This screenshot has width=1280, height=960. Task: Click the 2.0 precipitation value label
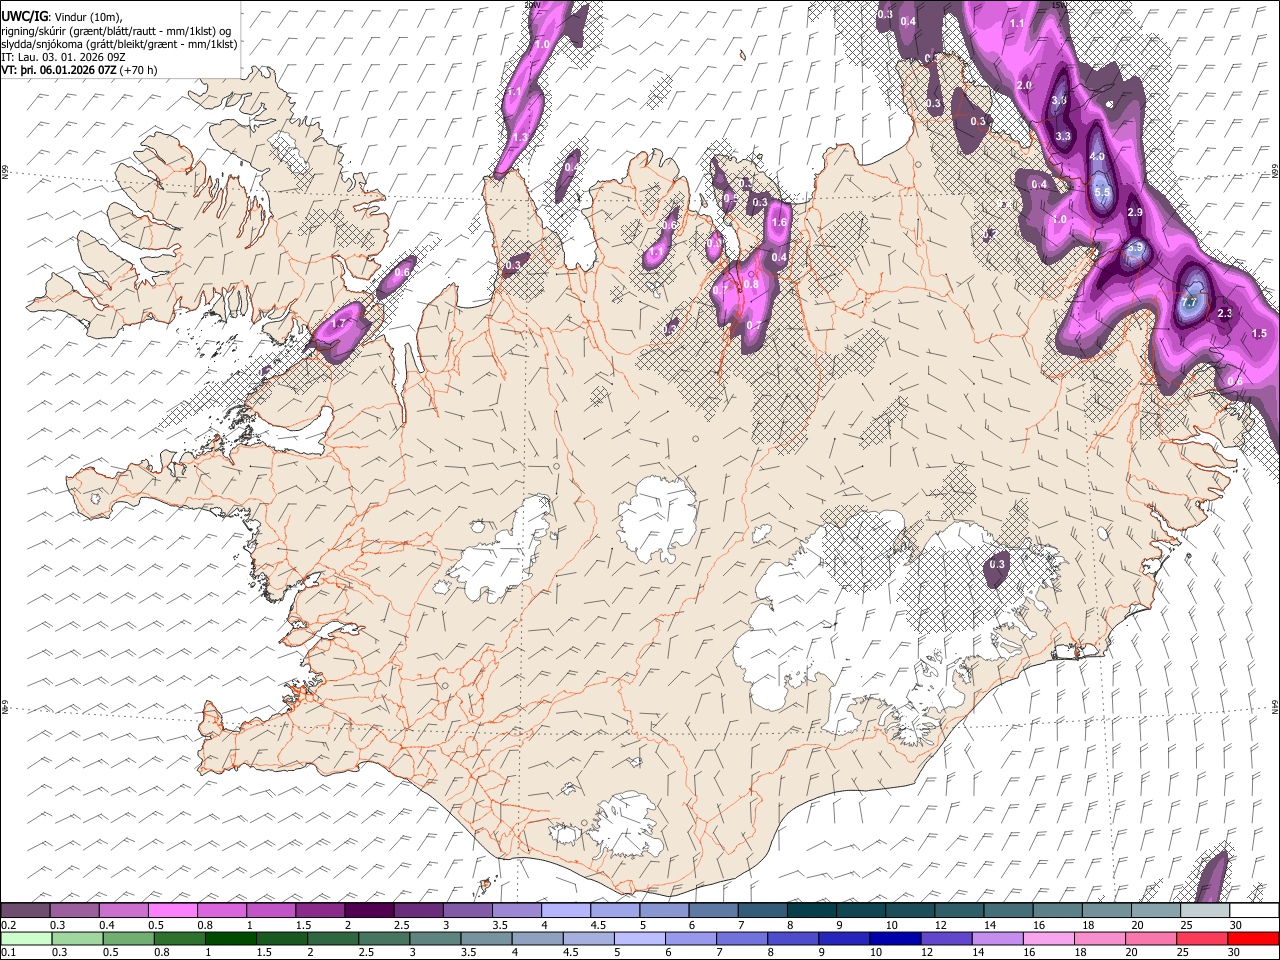pyautogui.click(x=1024, y=86)
